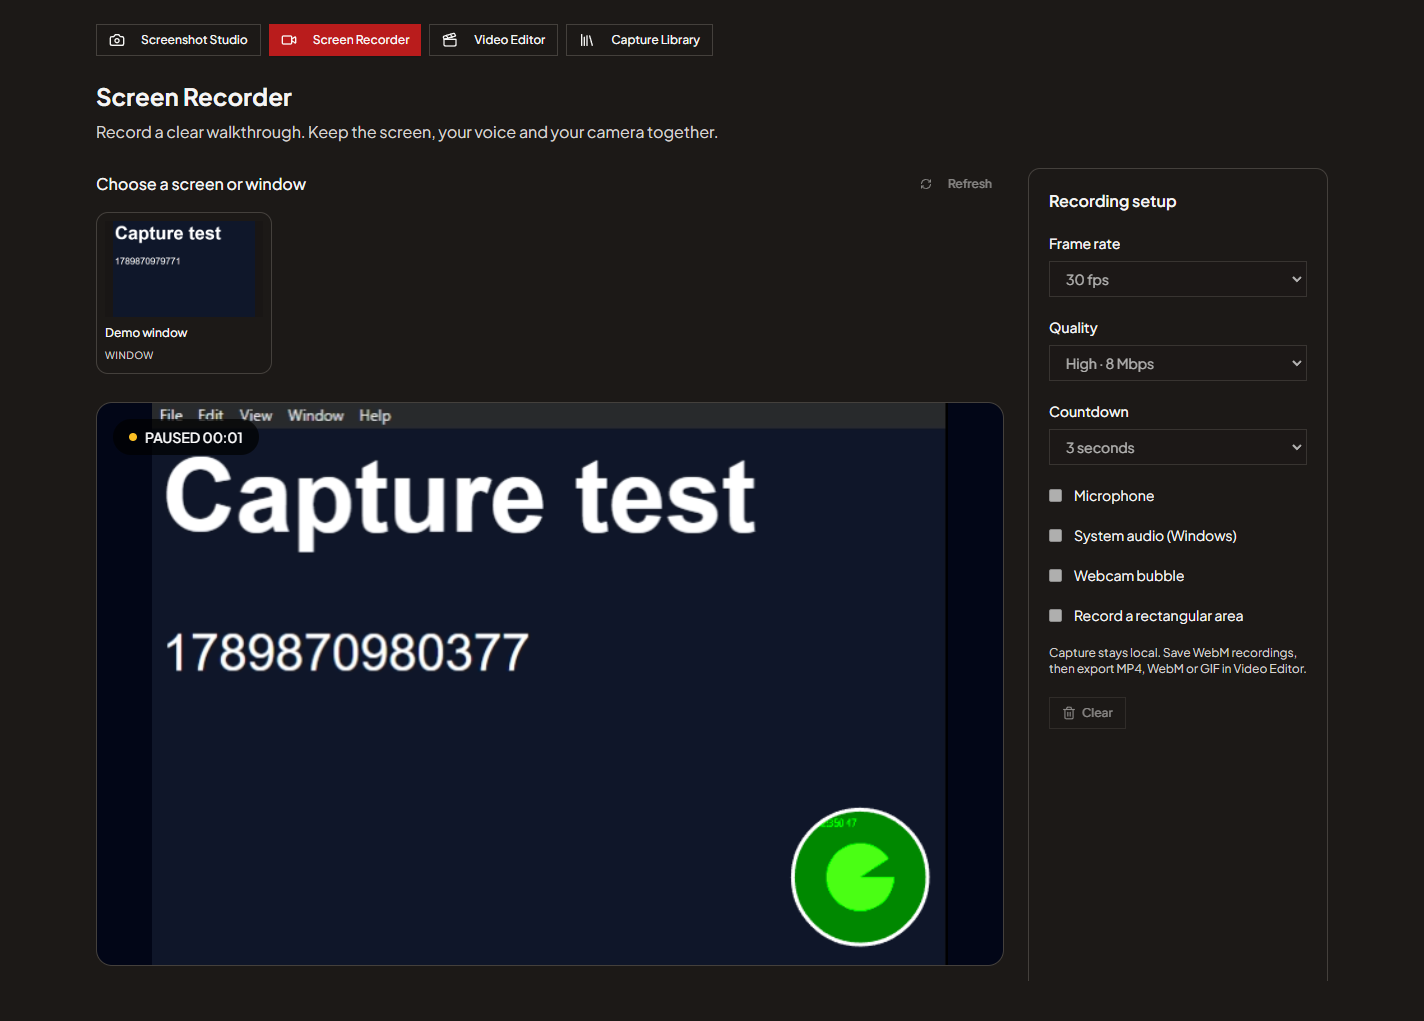This screenshot has width=1424, height=1021.
Task: Click the File menu in the preview
Action: pyautogui.click(x=171, y=415)
